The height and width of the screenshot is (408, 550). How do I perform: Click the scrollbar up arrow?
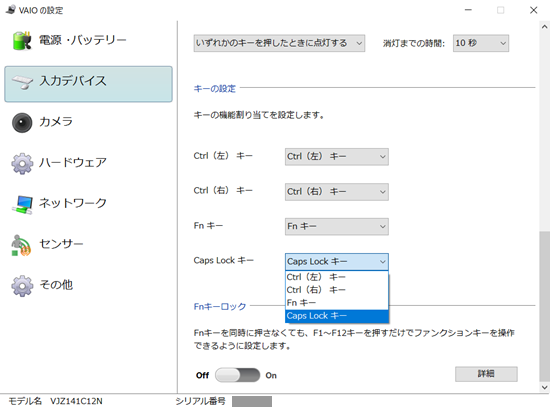544,27
